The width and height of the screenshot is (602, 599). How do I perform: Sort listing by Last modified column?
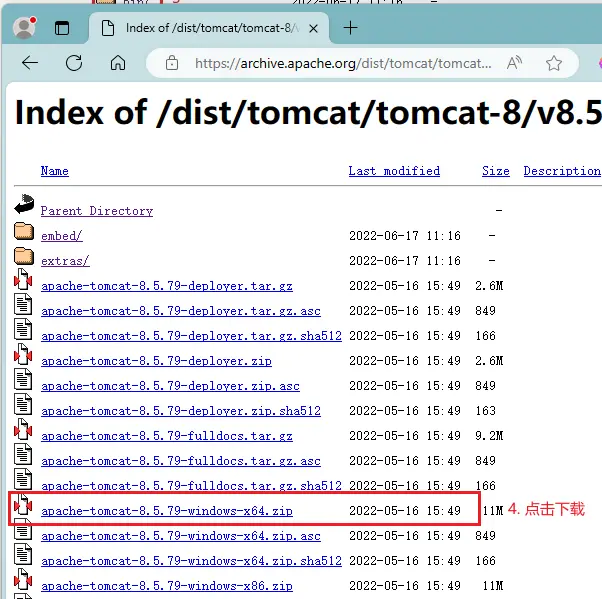pos(394,171)
